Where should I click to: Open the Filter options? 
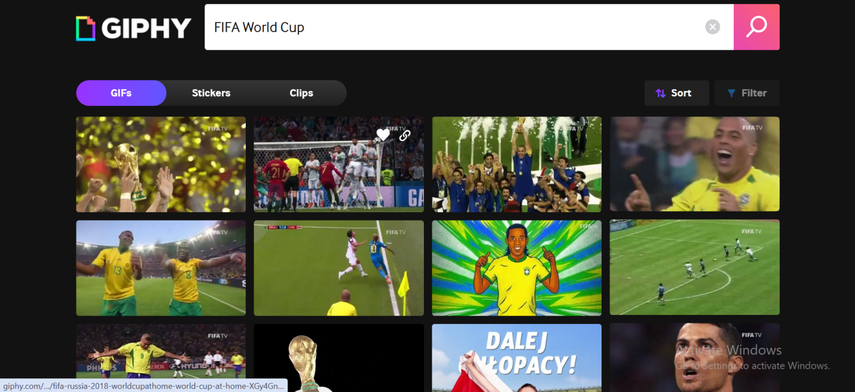coord(747,93)
